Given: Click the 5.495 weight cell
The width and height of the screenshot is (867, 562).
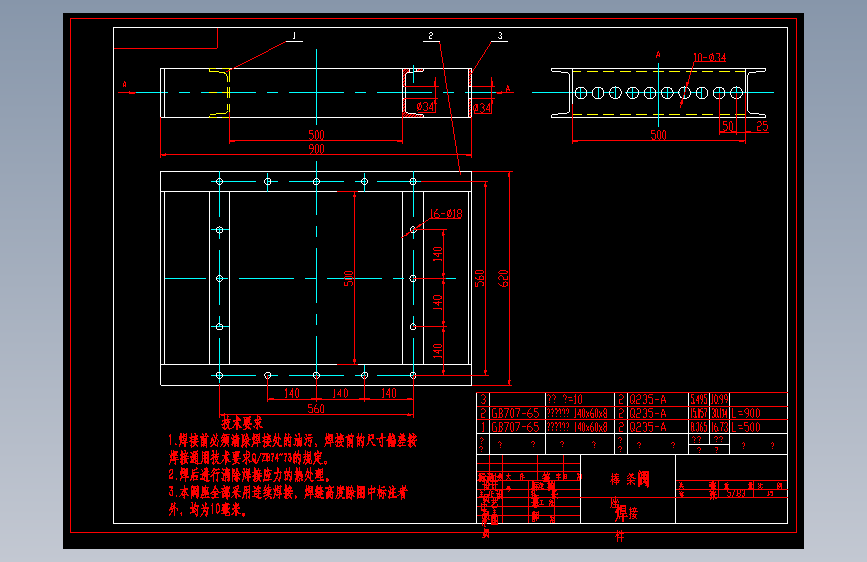Looking at the screenshot, I should point(699,399).
